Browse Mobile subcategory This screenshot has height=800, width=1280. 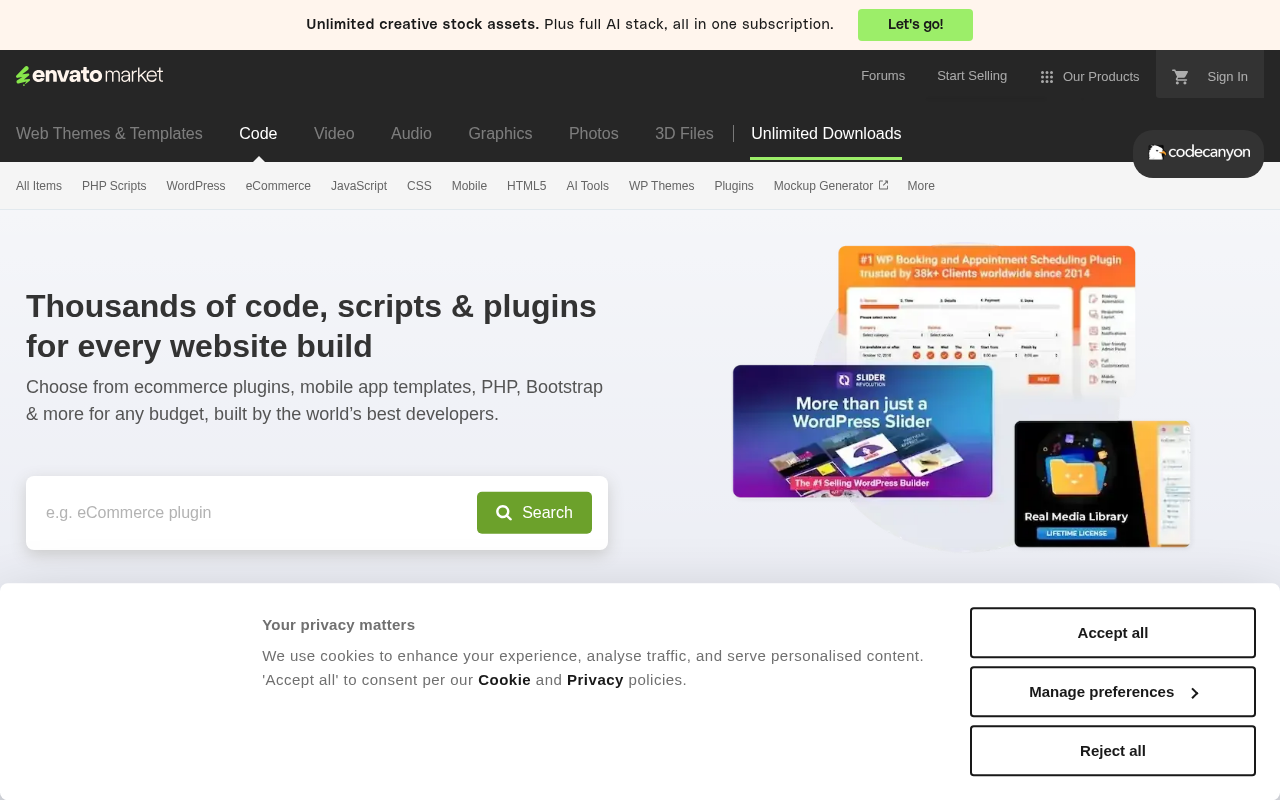(469, 186)
